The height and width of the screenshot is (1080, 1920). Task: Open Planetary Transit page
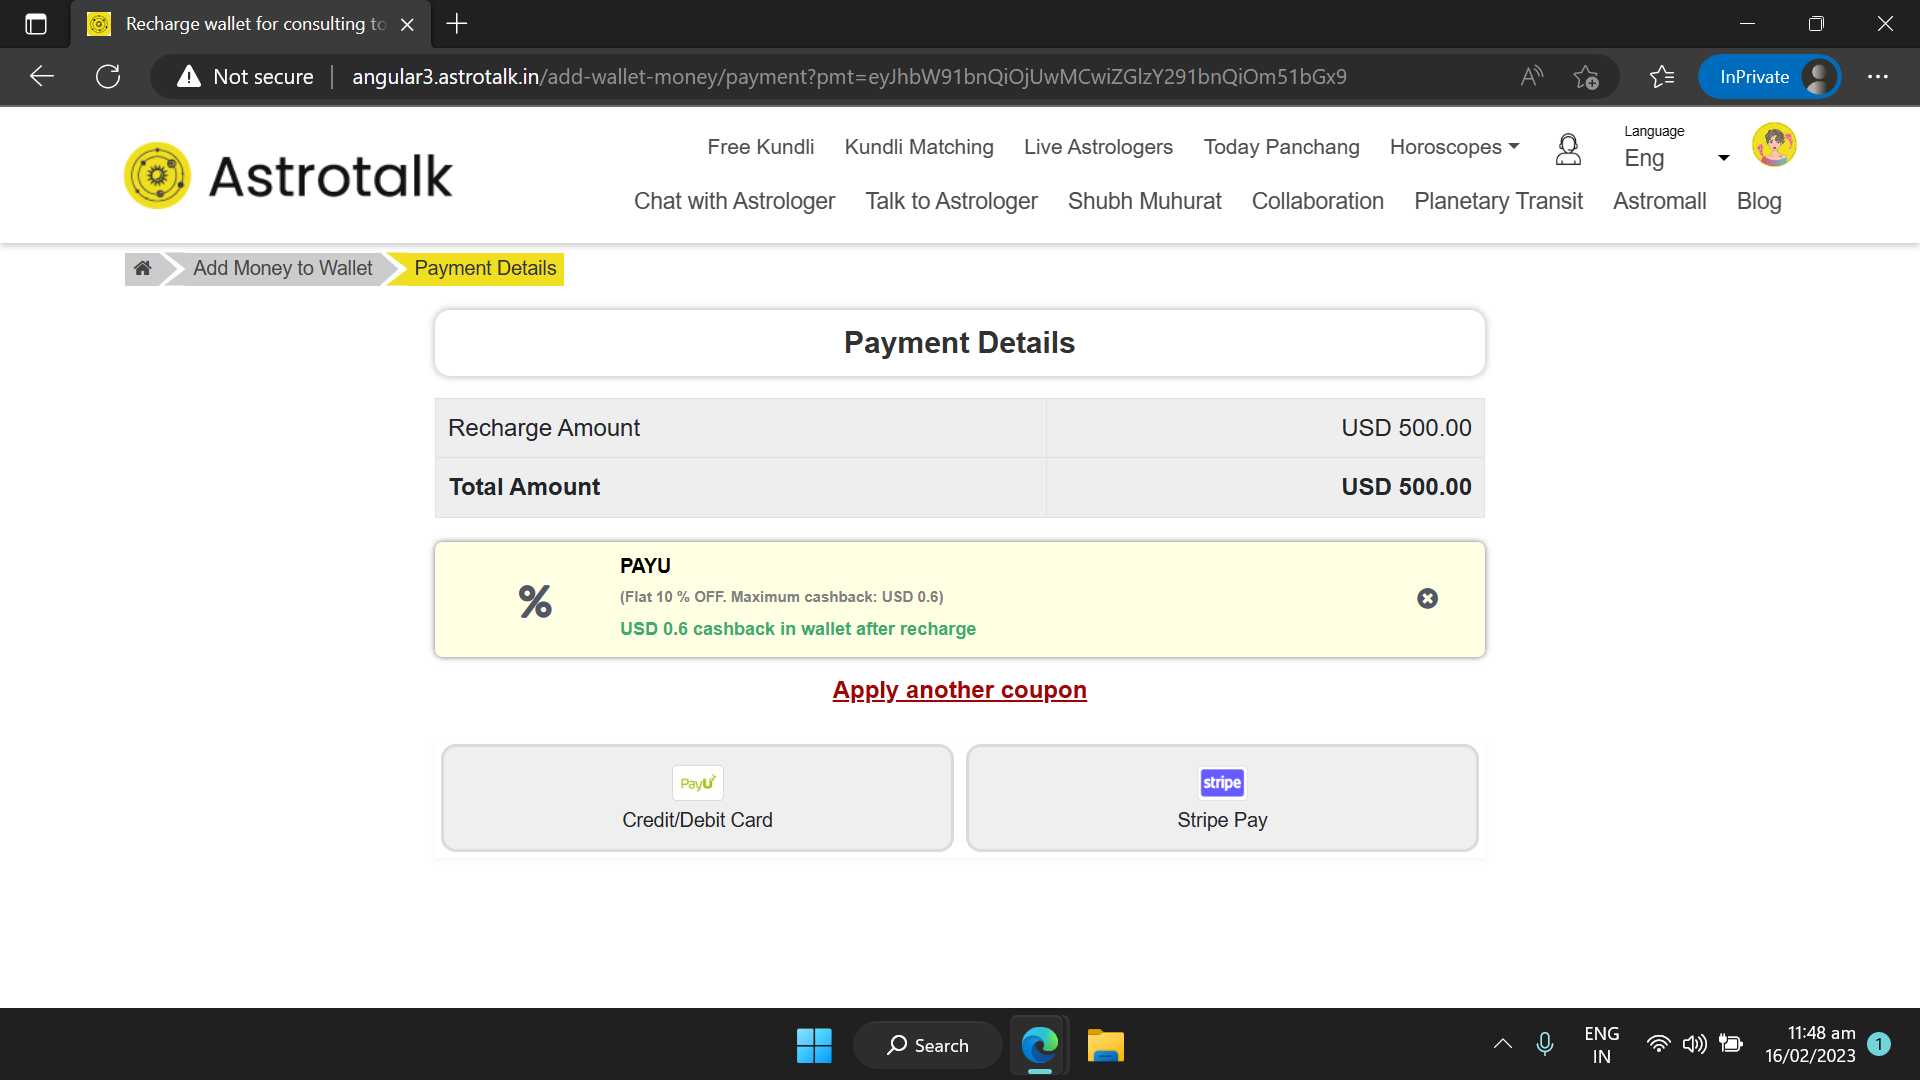[x=1498, y=201]
